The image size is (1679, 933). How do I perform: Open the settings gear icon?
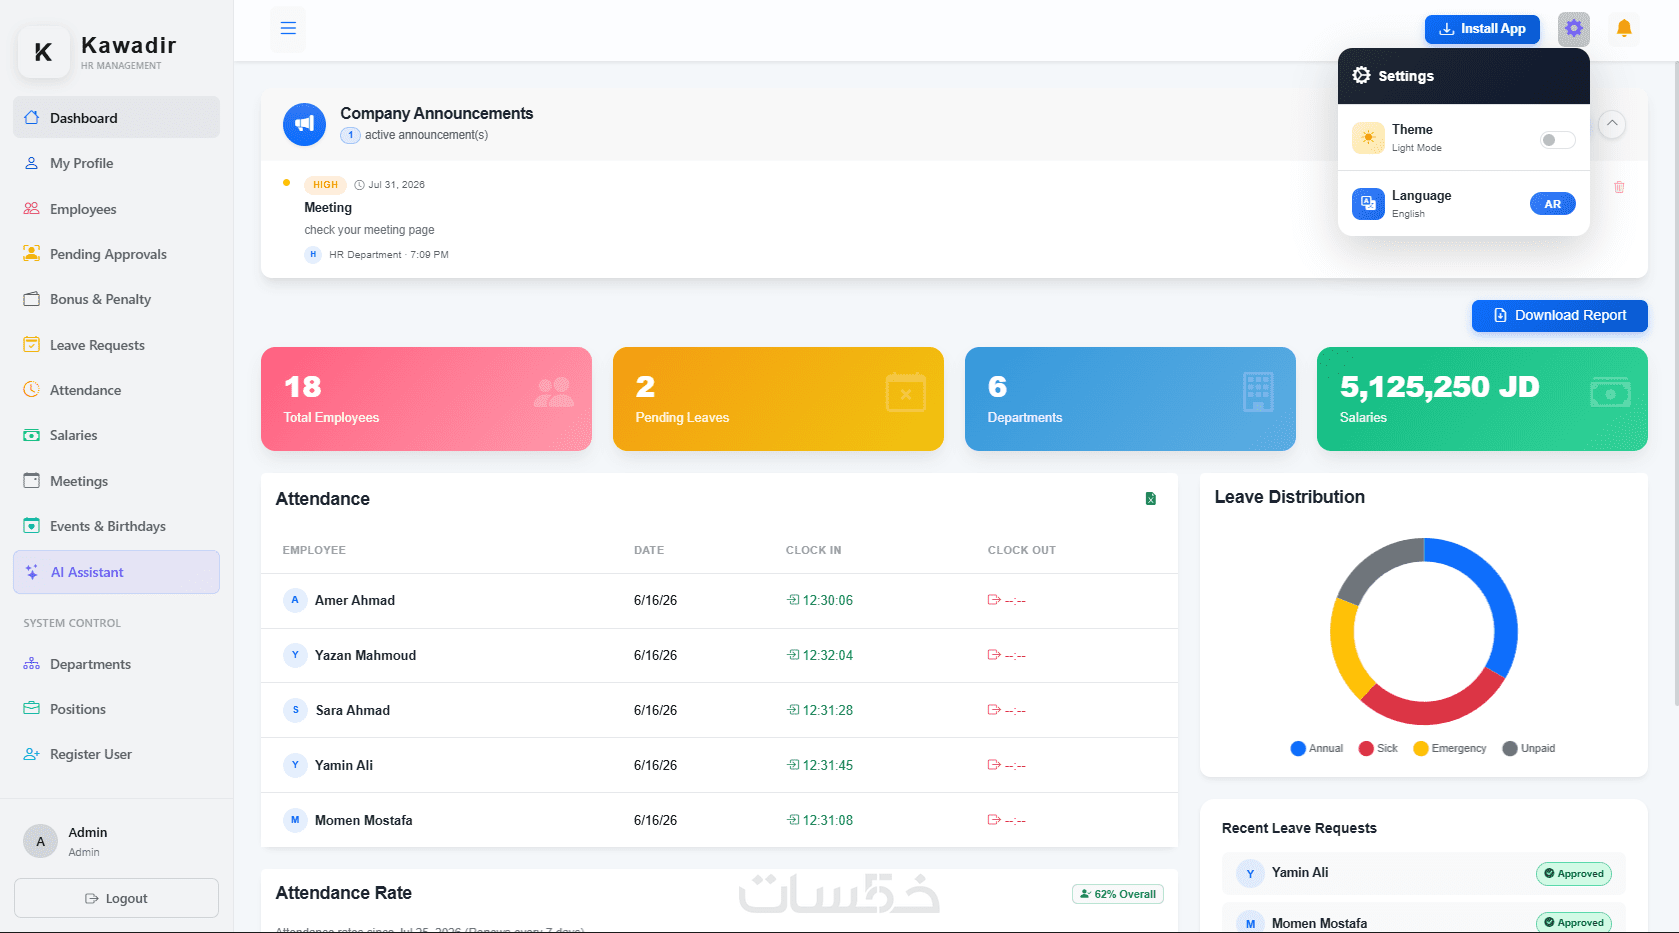click(x=1573, y=29)
